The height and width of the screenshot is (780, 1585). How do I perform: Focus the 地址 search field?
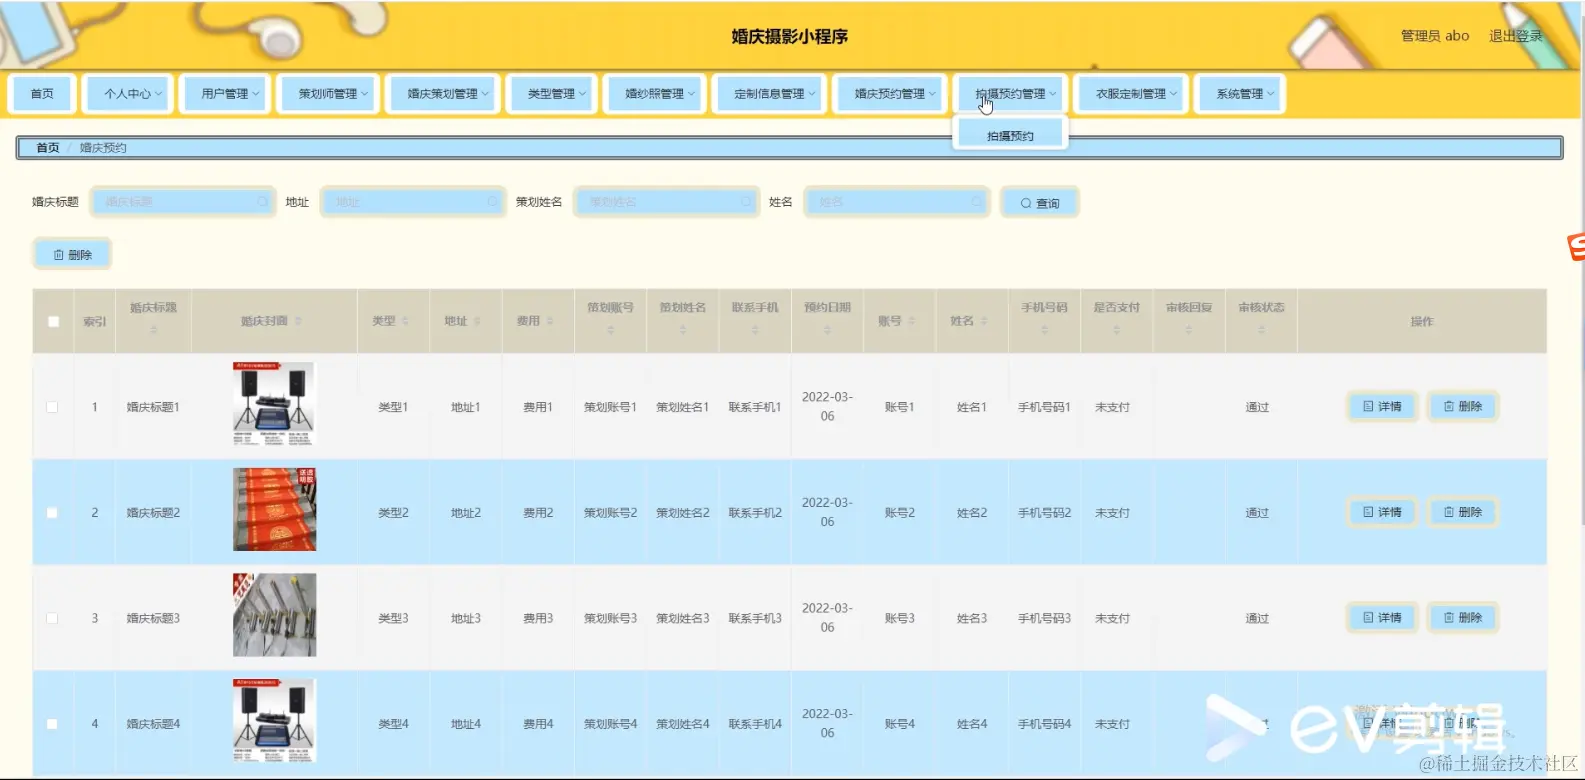tap(413, 202)
